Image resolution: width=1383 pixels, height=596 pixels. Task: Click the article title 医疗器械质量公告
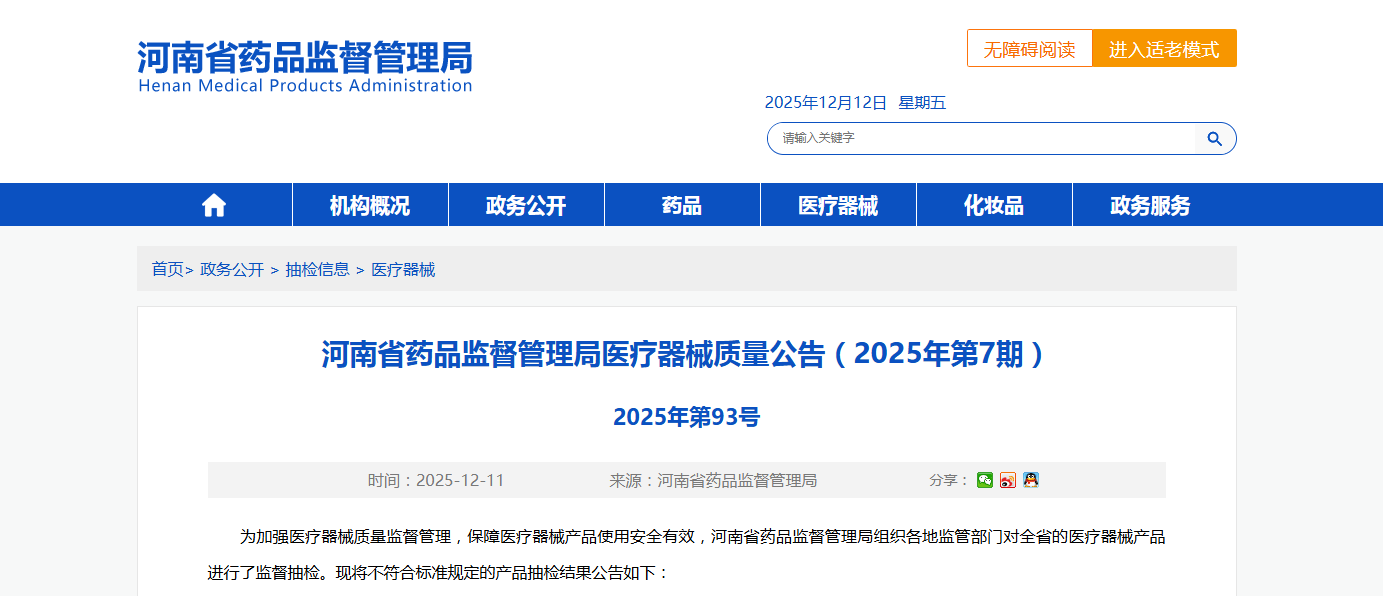[x=686, y=355]
